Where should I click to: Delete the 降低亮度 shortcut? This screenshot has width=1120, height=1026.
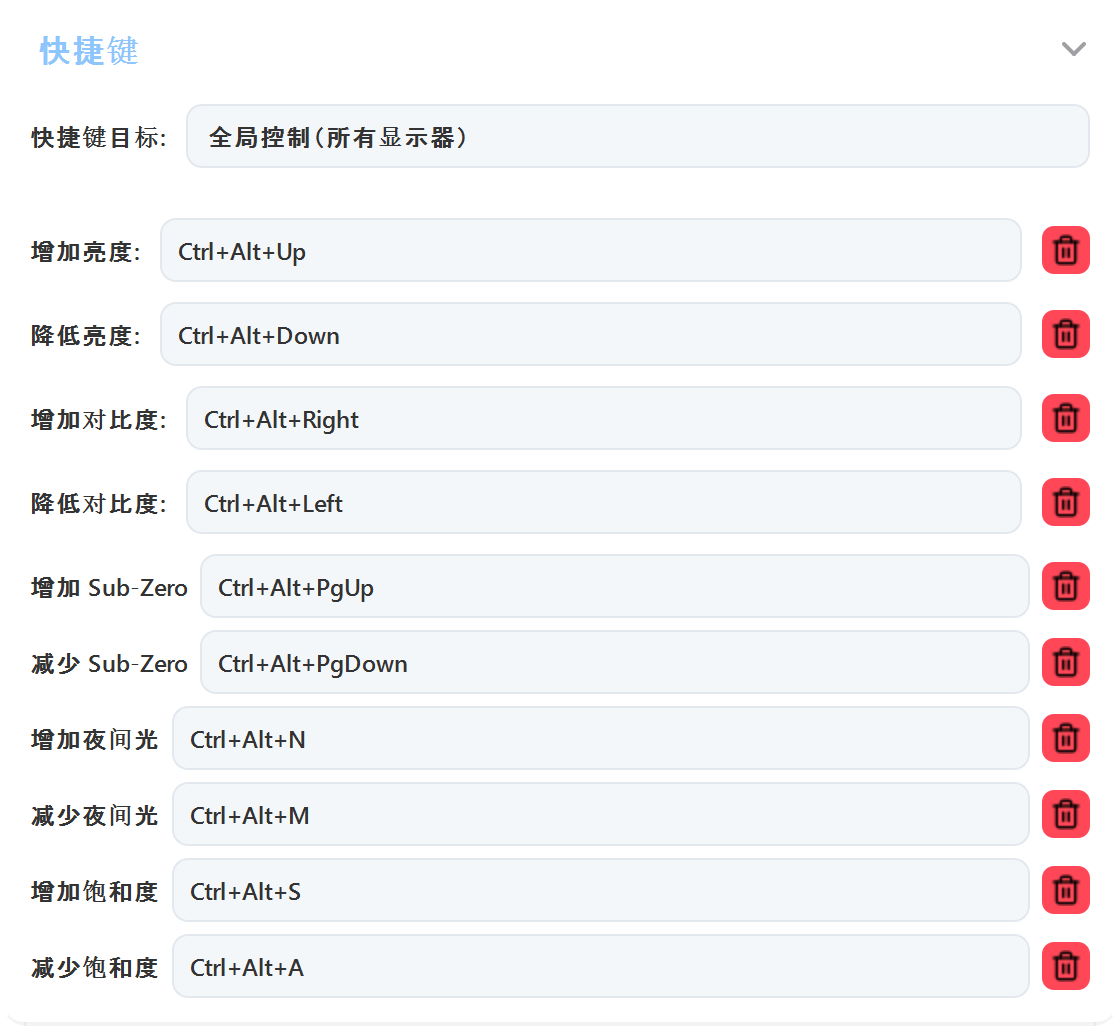1065,334
